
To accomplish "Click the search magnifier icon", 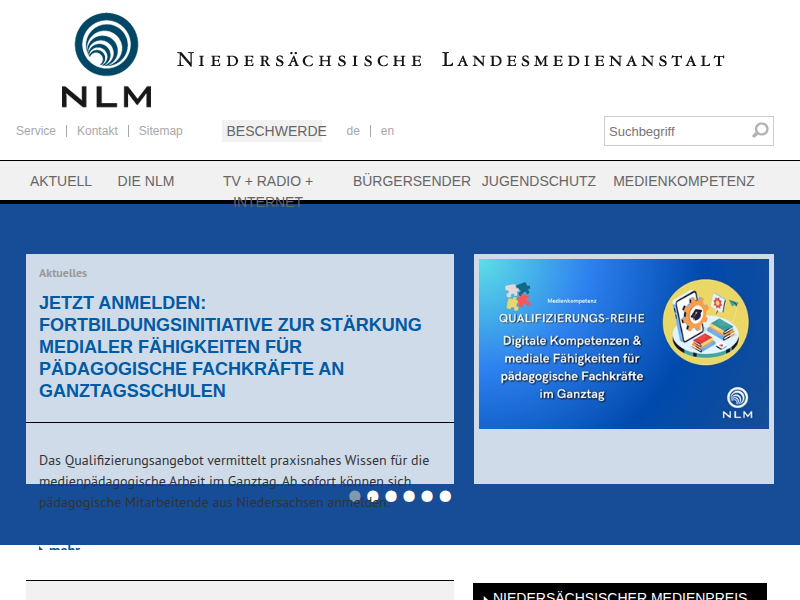I will pyautogui.click(x=760, y=131).
